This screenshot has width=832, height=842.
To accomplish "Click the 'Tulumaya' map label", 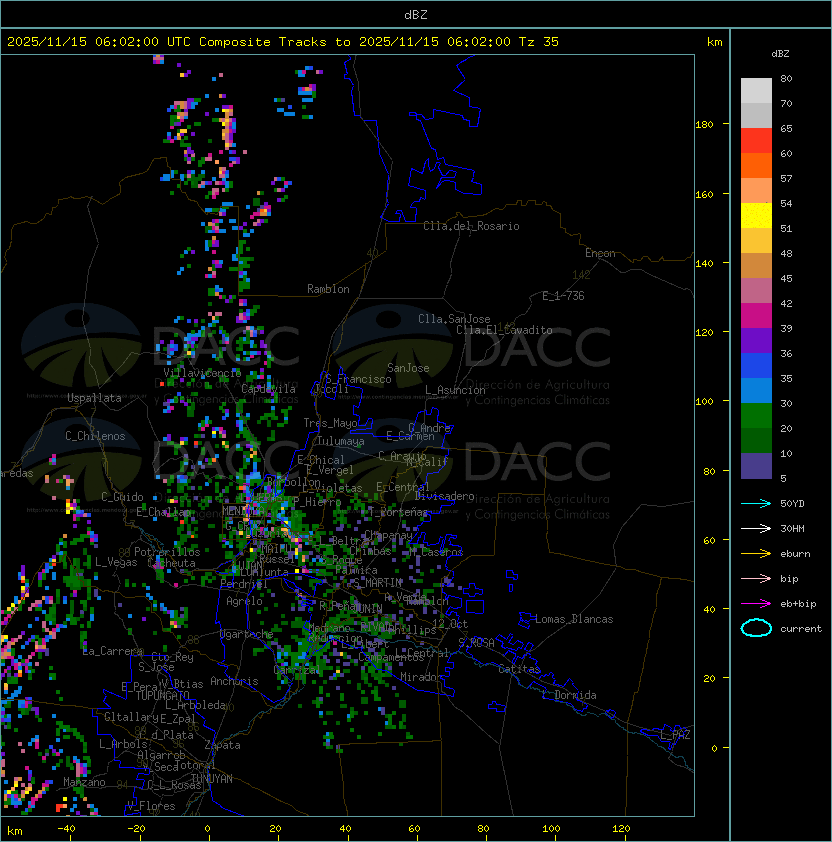I will (341, 441).
